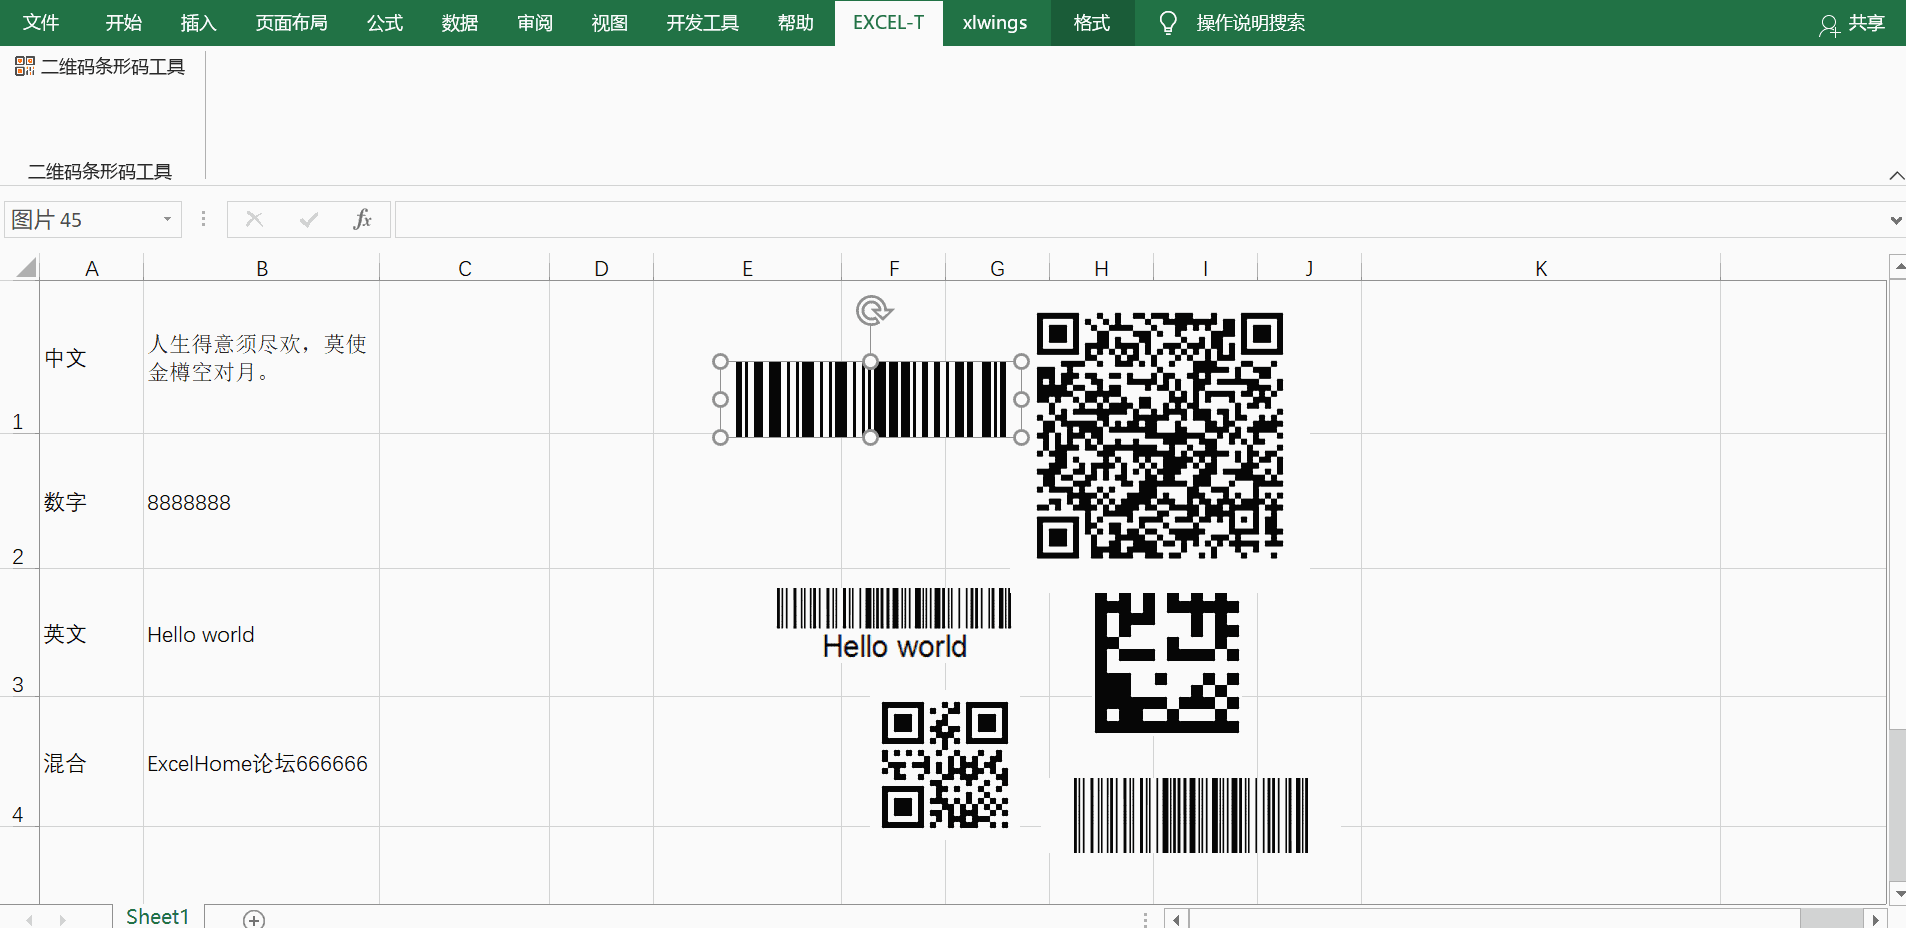Click the confirm entry checkmark icon
Screen dimensions: 1906x928
coord(309,220)
